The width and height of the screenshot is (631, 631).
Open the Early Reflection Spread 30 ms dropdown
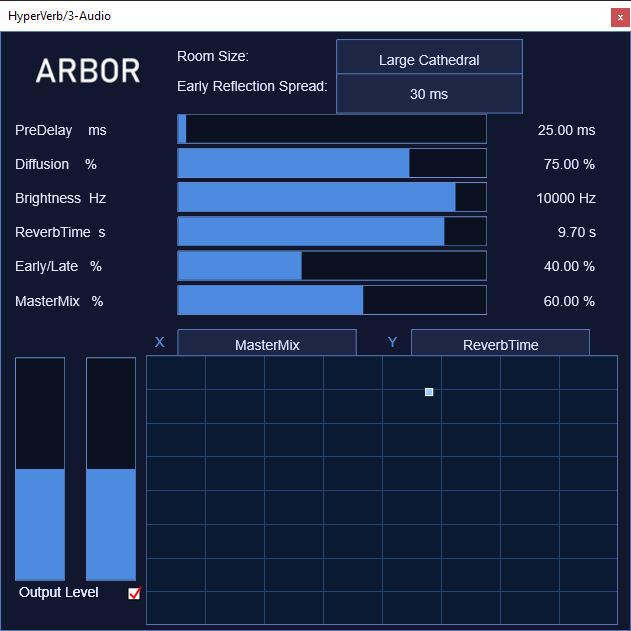pyautogui.click(x=429, y=94)
